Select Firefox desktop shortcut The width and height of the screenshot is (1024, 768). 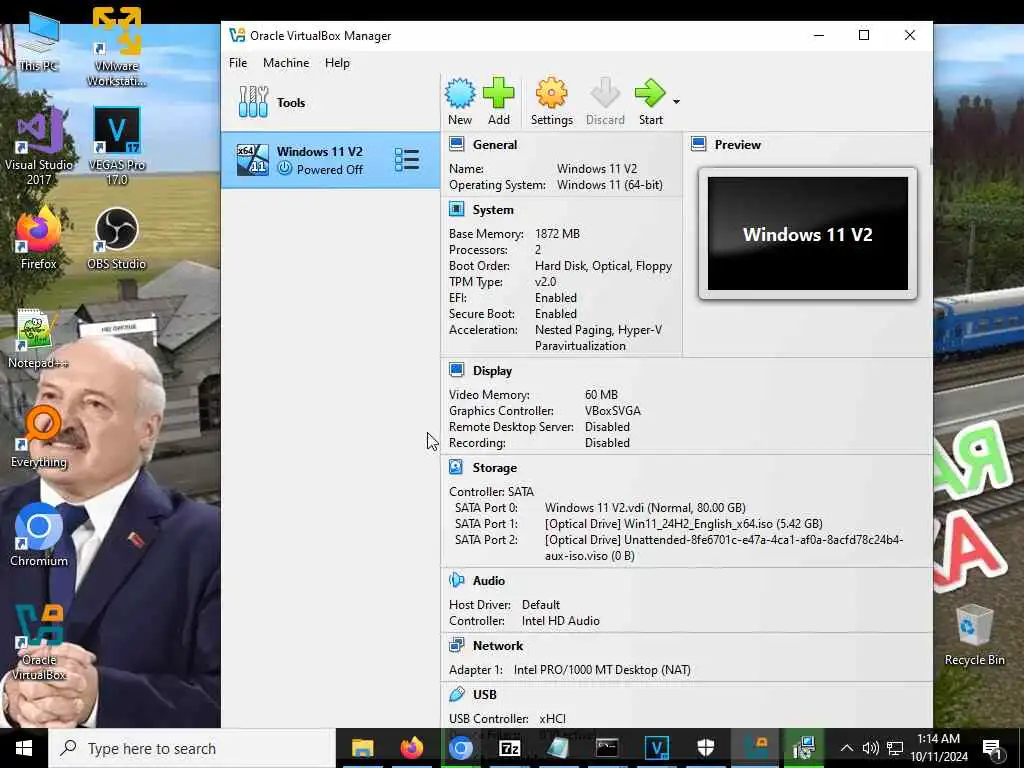[38, 238]
